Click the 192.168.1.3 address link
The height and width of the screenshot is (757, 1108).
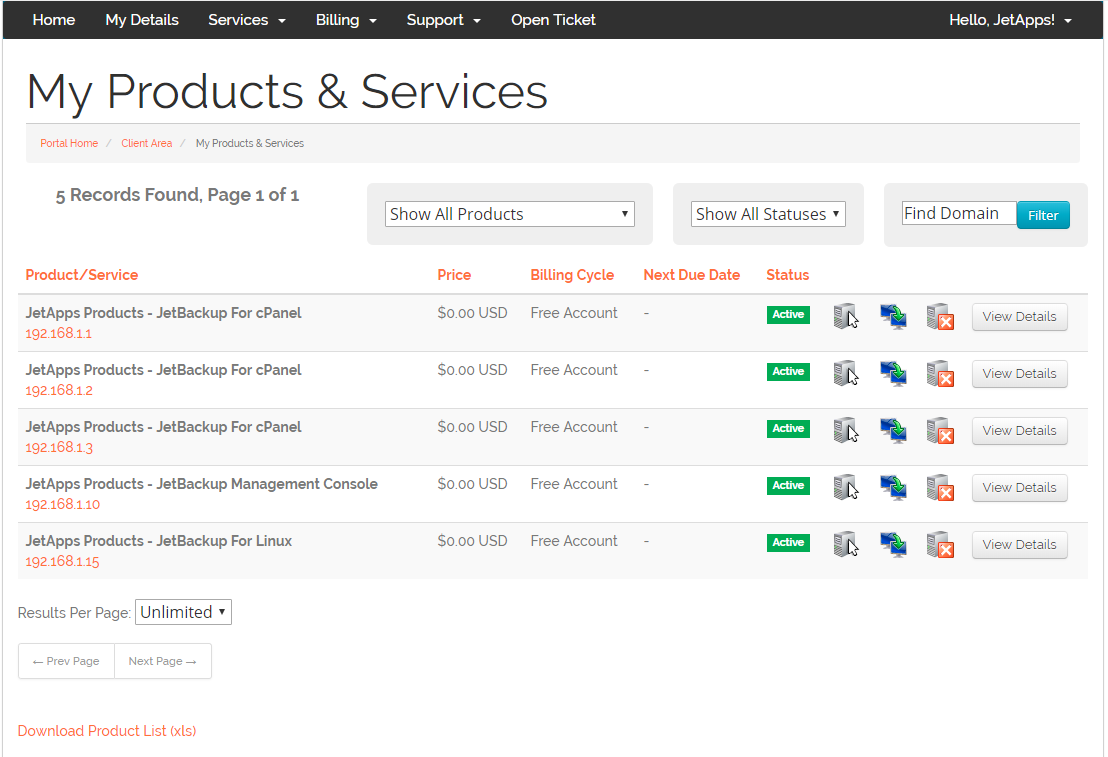point(59,447)
